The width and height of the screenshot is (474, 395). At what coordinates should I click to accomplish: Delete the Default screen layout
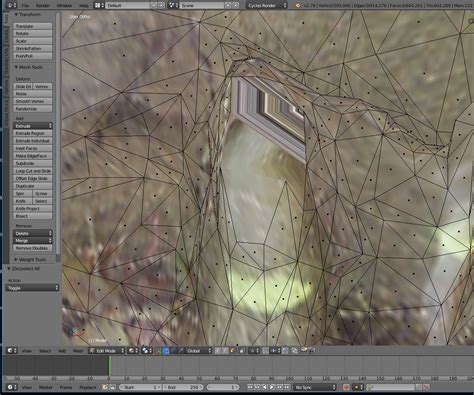pos(161,5)
